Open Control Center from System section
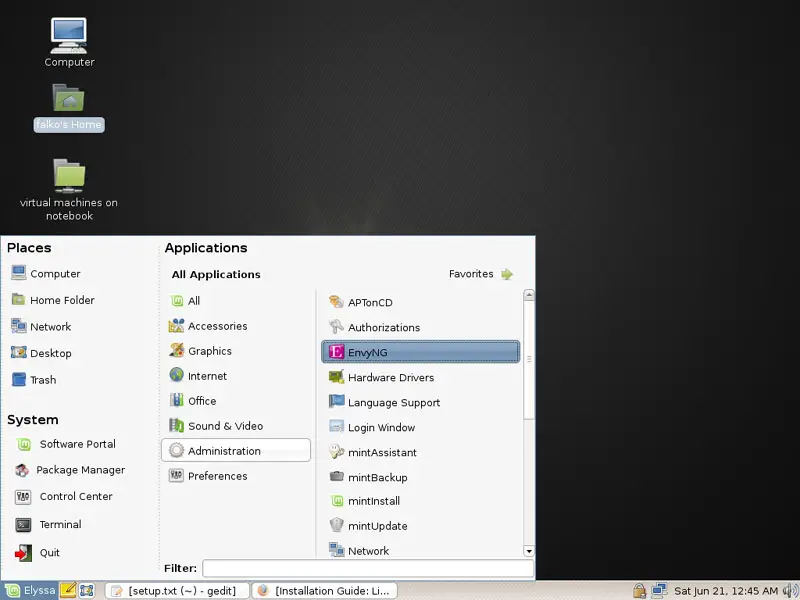The image size is (800, 600). pyautogui.click(x=63, y=496)
